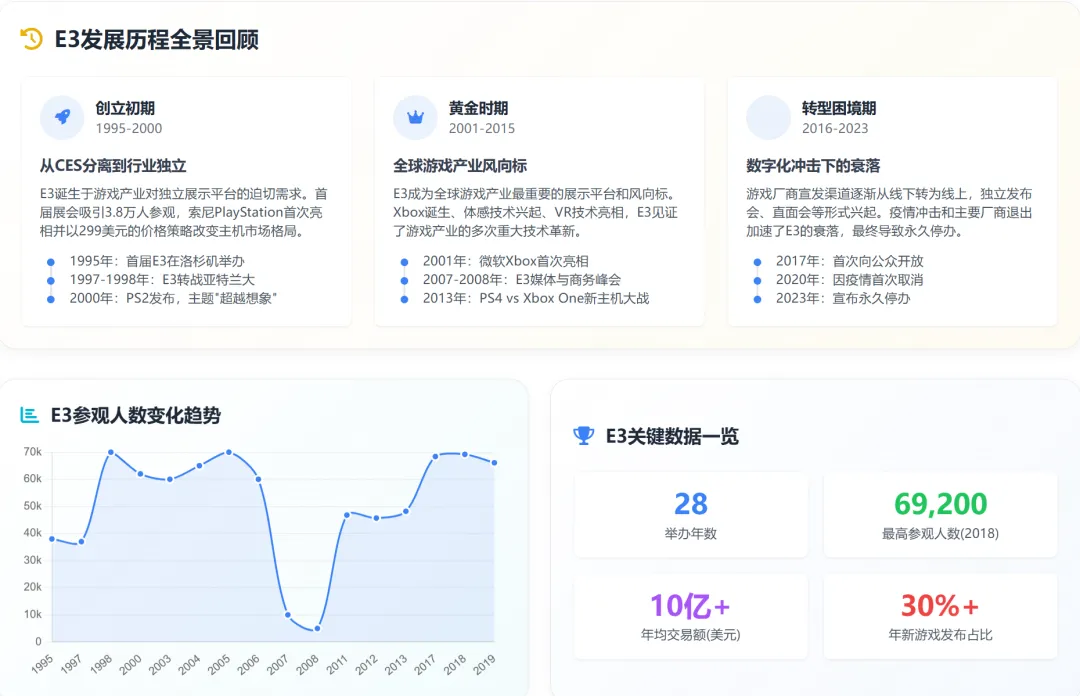1080x696 pixels.
Task: Click the title E3关键数据一览
Action: [672, 436]
